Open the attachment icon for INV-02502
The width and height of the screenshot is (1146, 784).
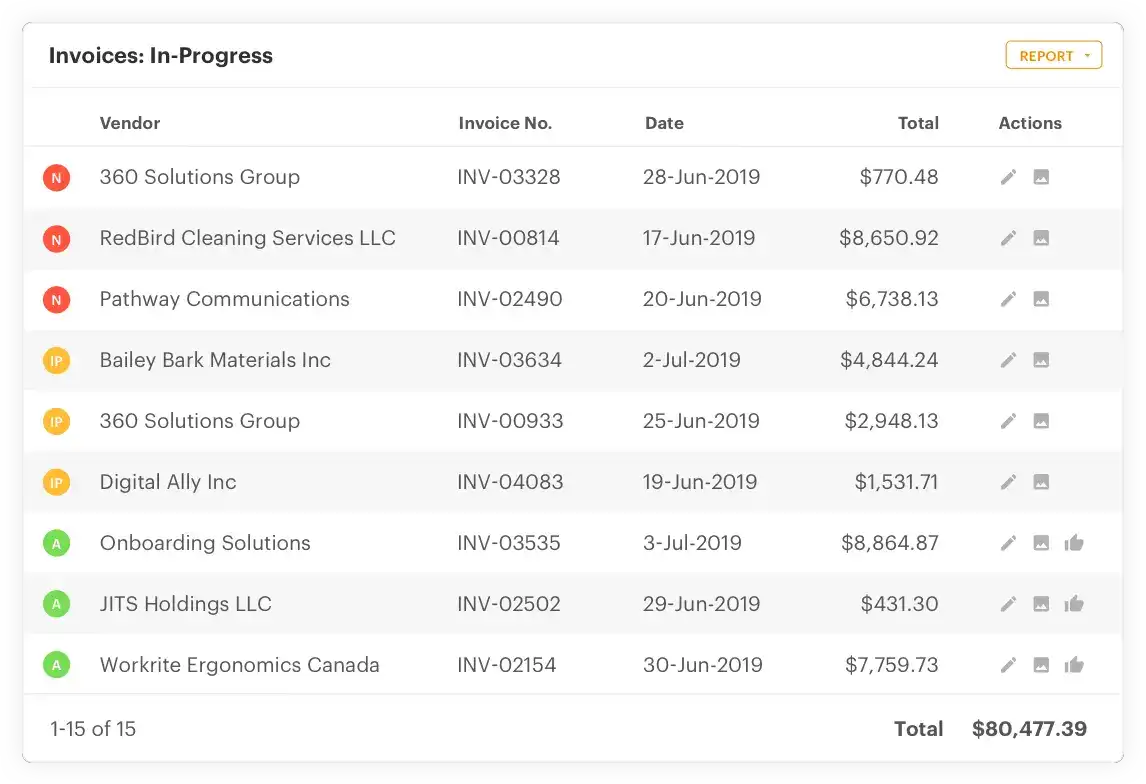click(1041, 604)
